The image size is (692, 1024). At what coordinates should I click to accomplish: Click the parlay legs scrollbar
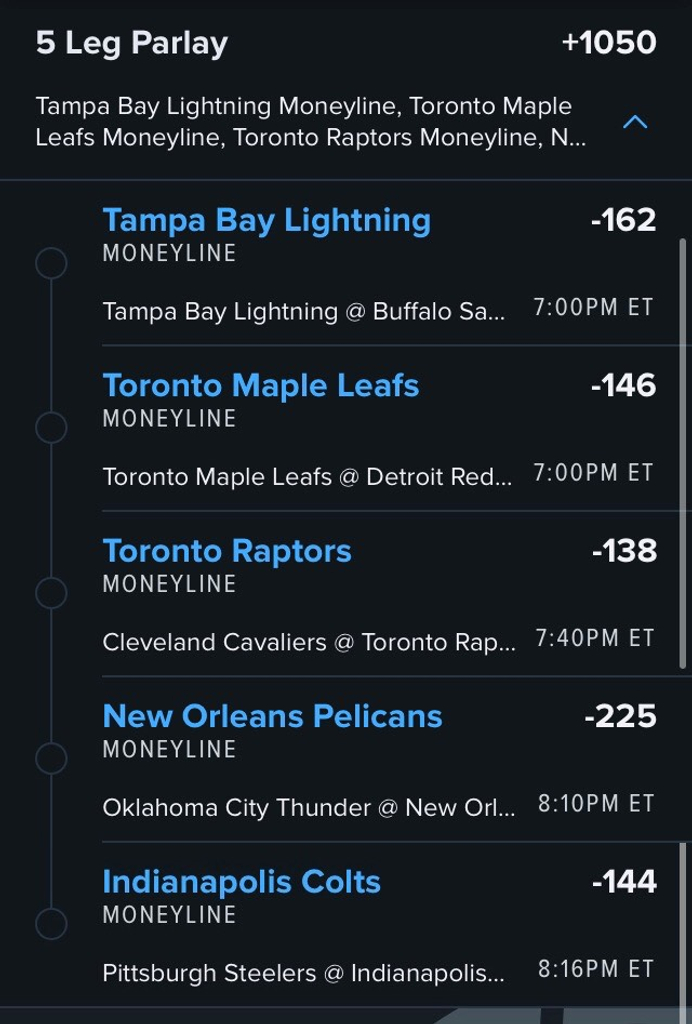(683, 450)
